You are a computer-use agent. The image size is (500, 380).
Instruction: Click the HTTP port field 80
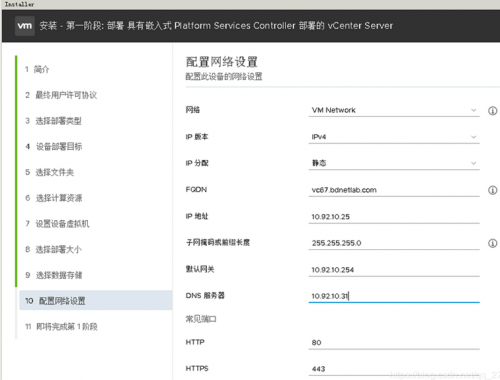click(x=394, y=343)
